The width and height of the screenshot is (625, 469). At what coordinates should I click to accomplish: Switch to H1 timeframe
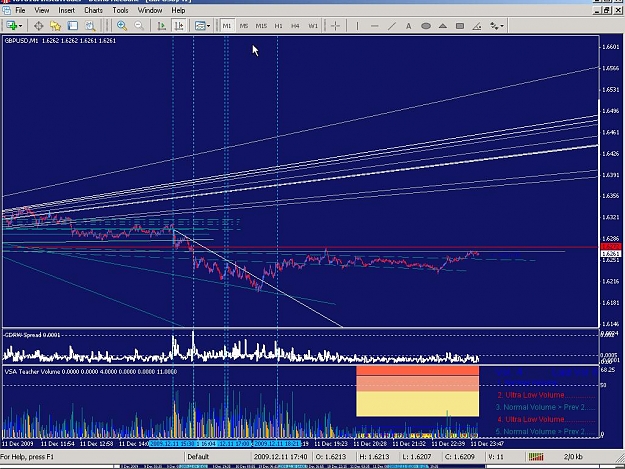[x=278, y=26]
